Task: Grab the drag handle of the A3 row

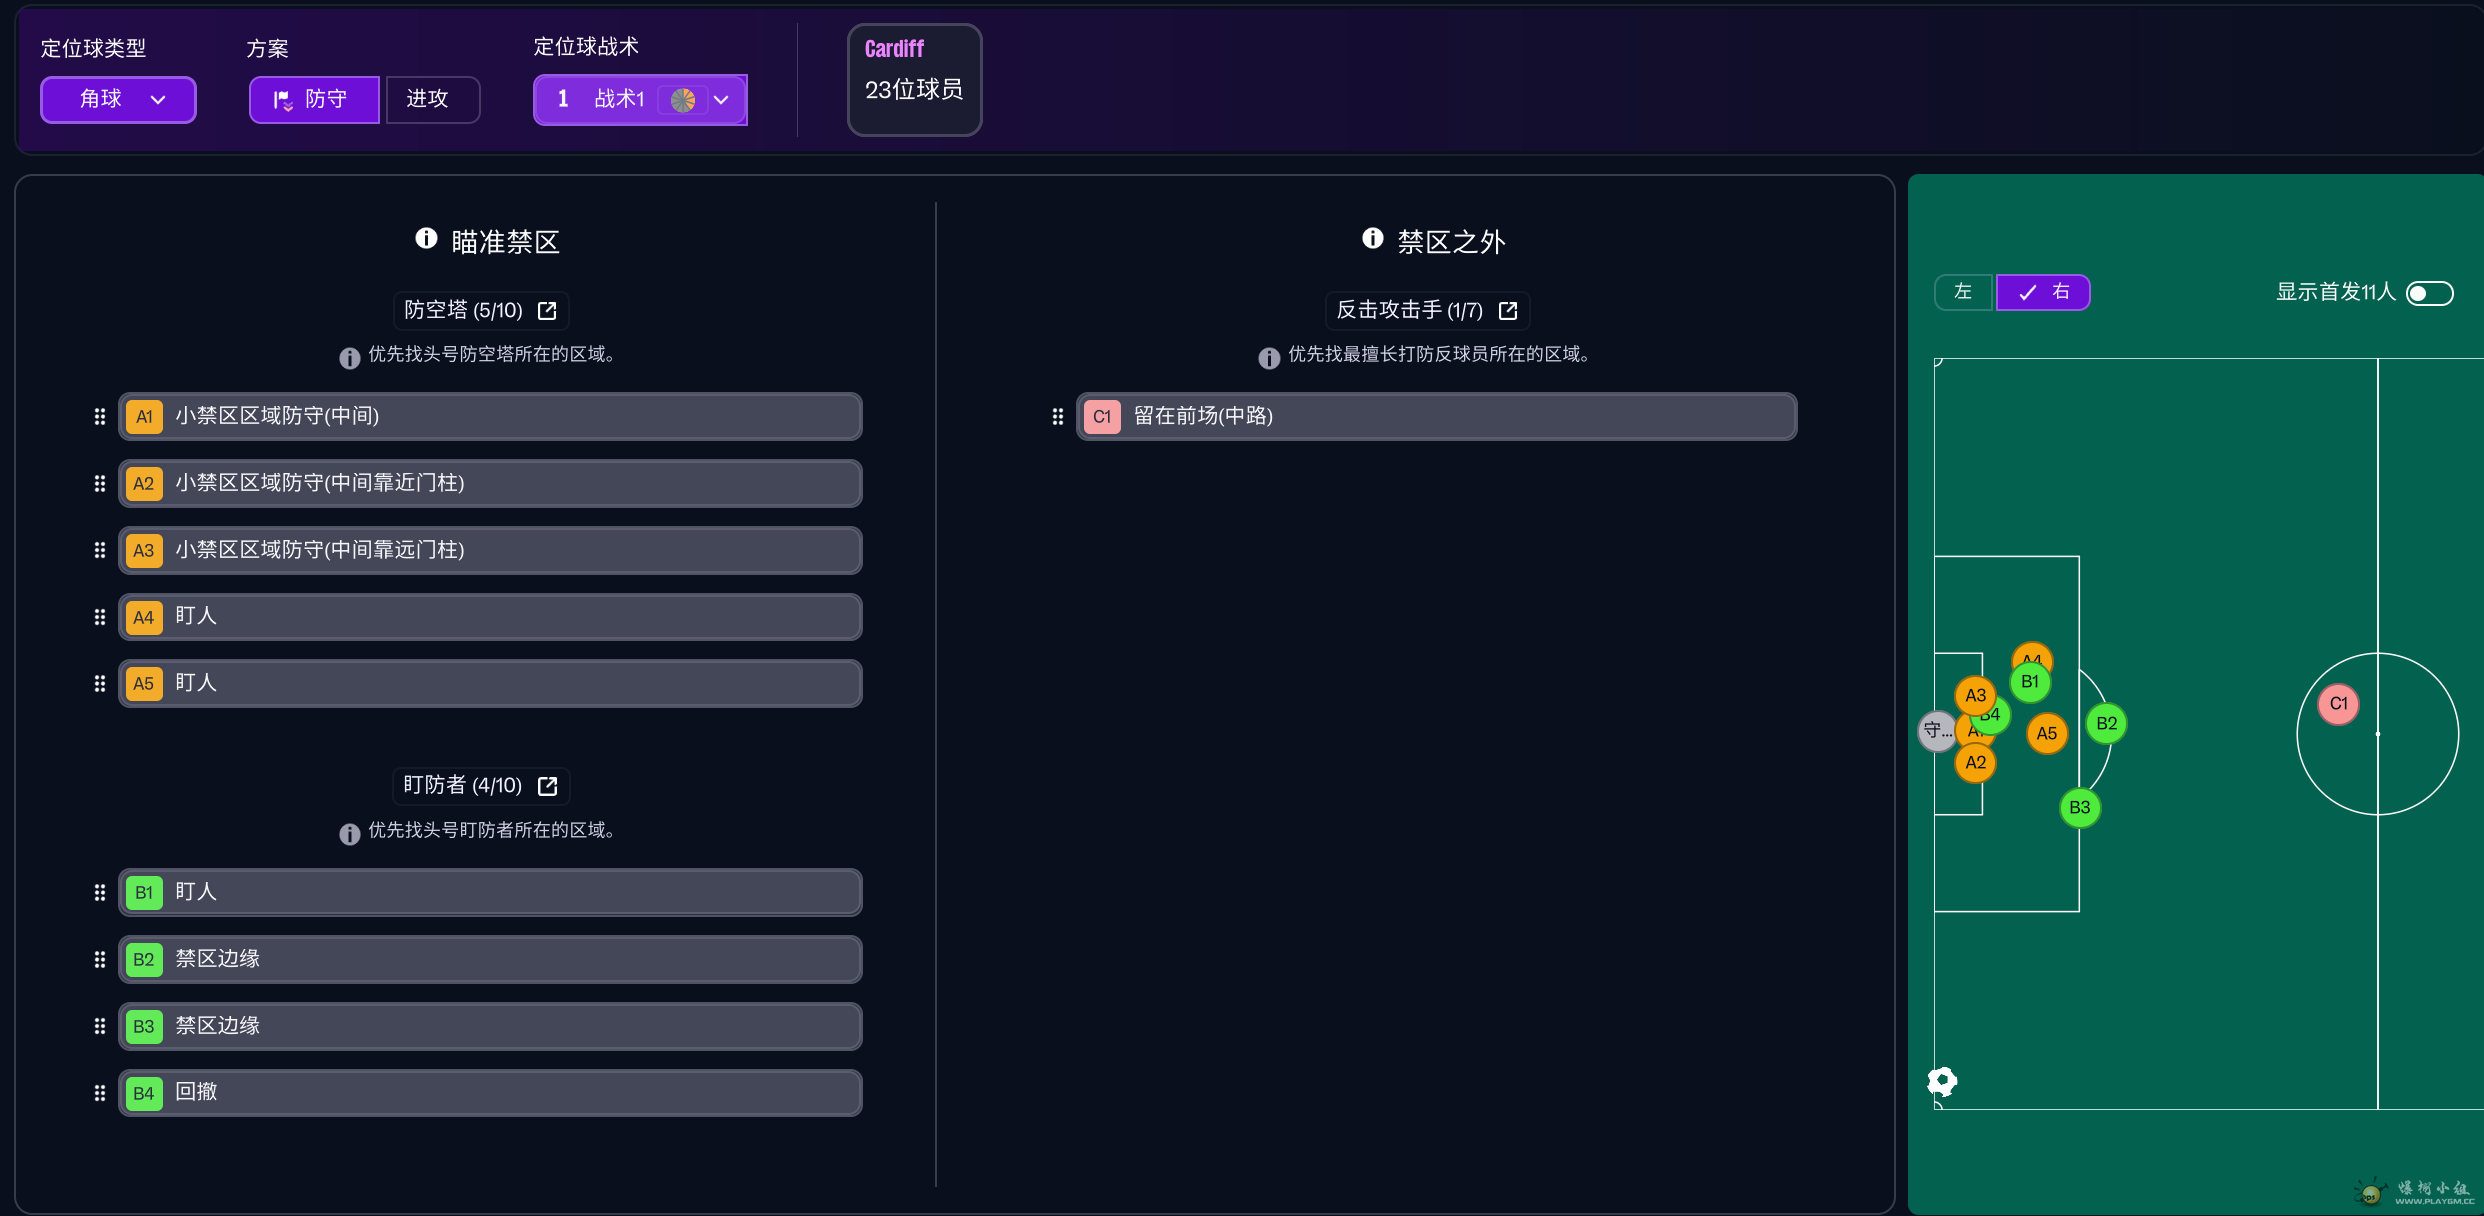Action: coord(100,550)
